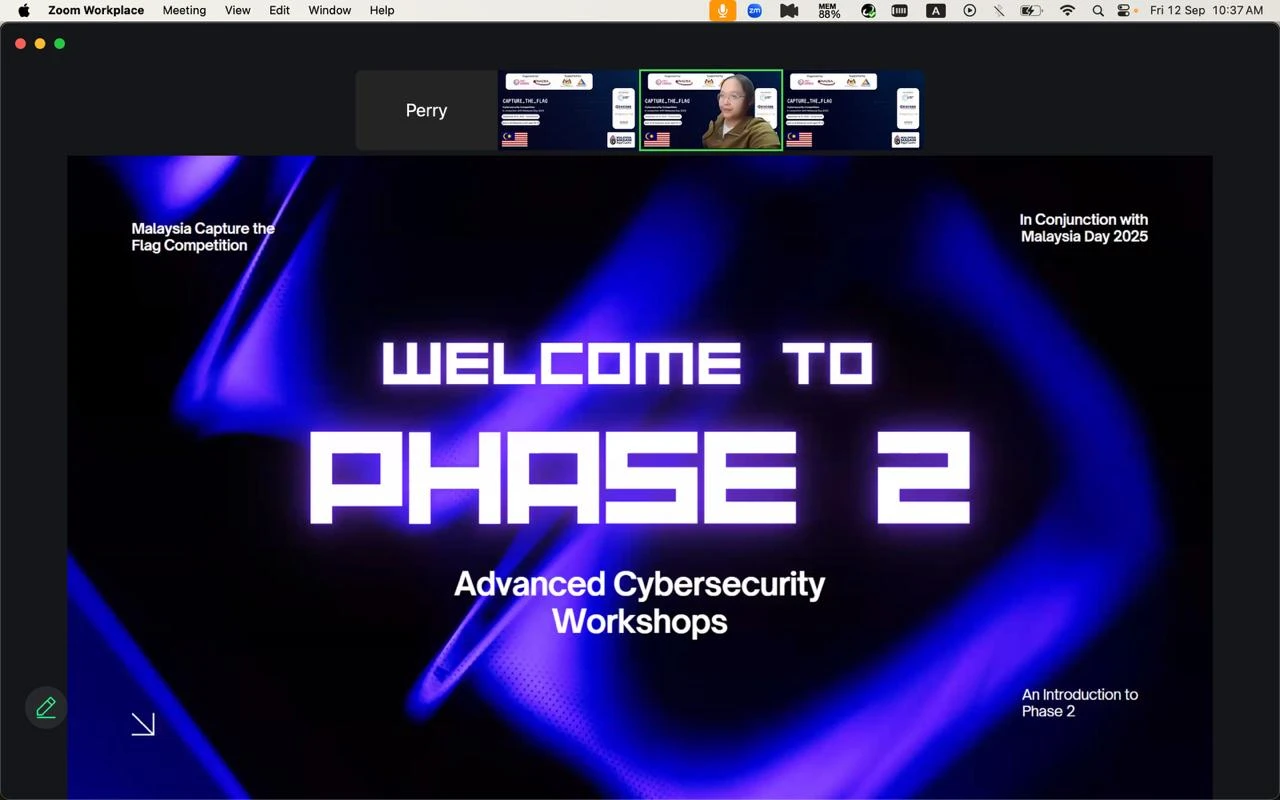Click the round checkmark status icon
The height and width of the screenshot is (800, 1280).
[869, 11]
